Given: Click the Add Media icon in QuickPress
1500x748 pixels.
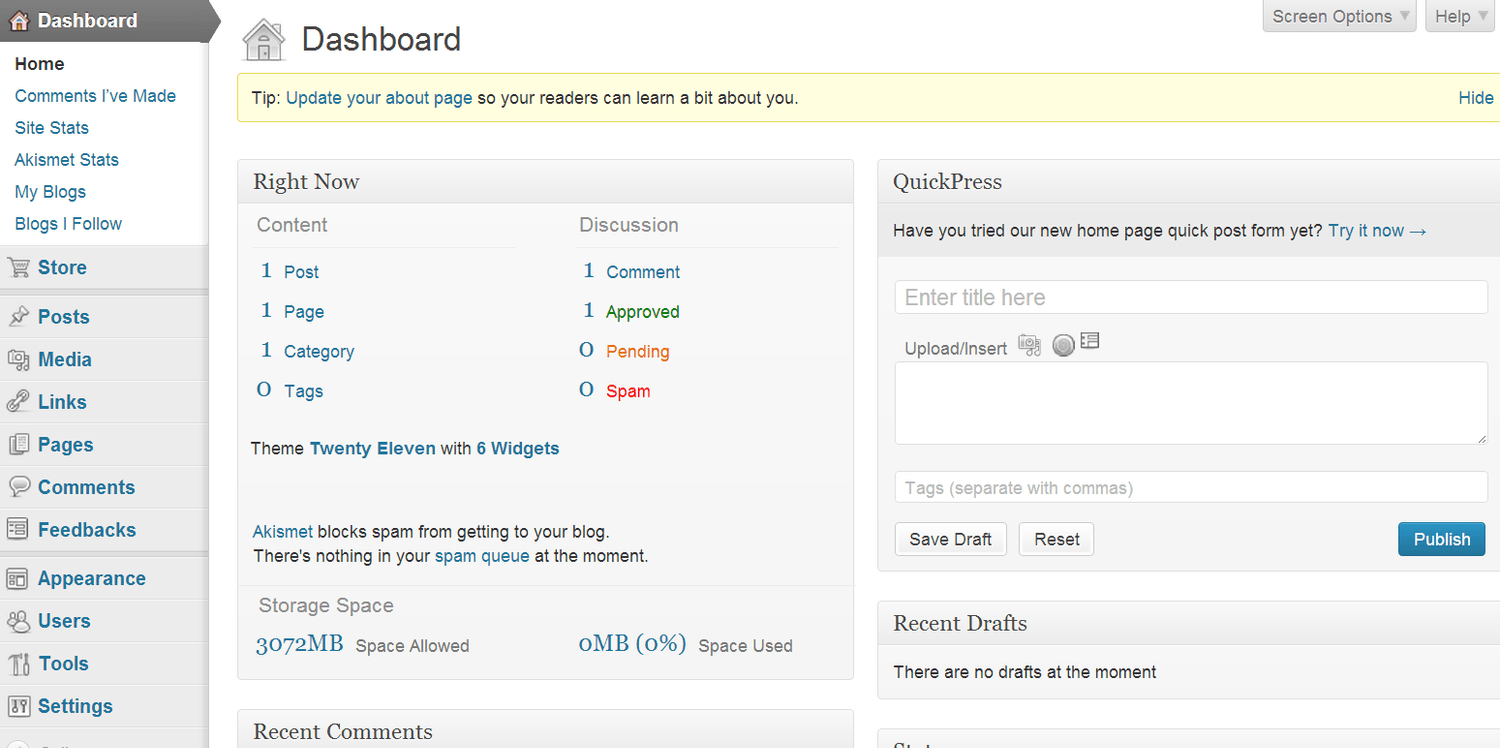Looking at the screenshot, I should pos(1029,345).
